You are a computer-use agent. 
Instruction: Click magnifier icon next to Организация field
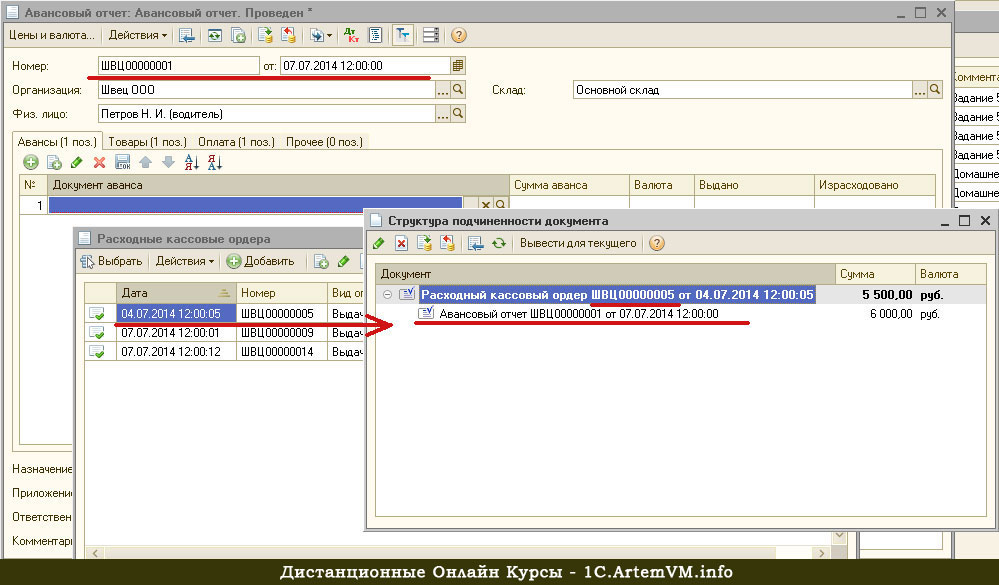(x=459, y=90)
